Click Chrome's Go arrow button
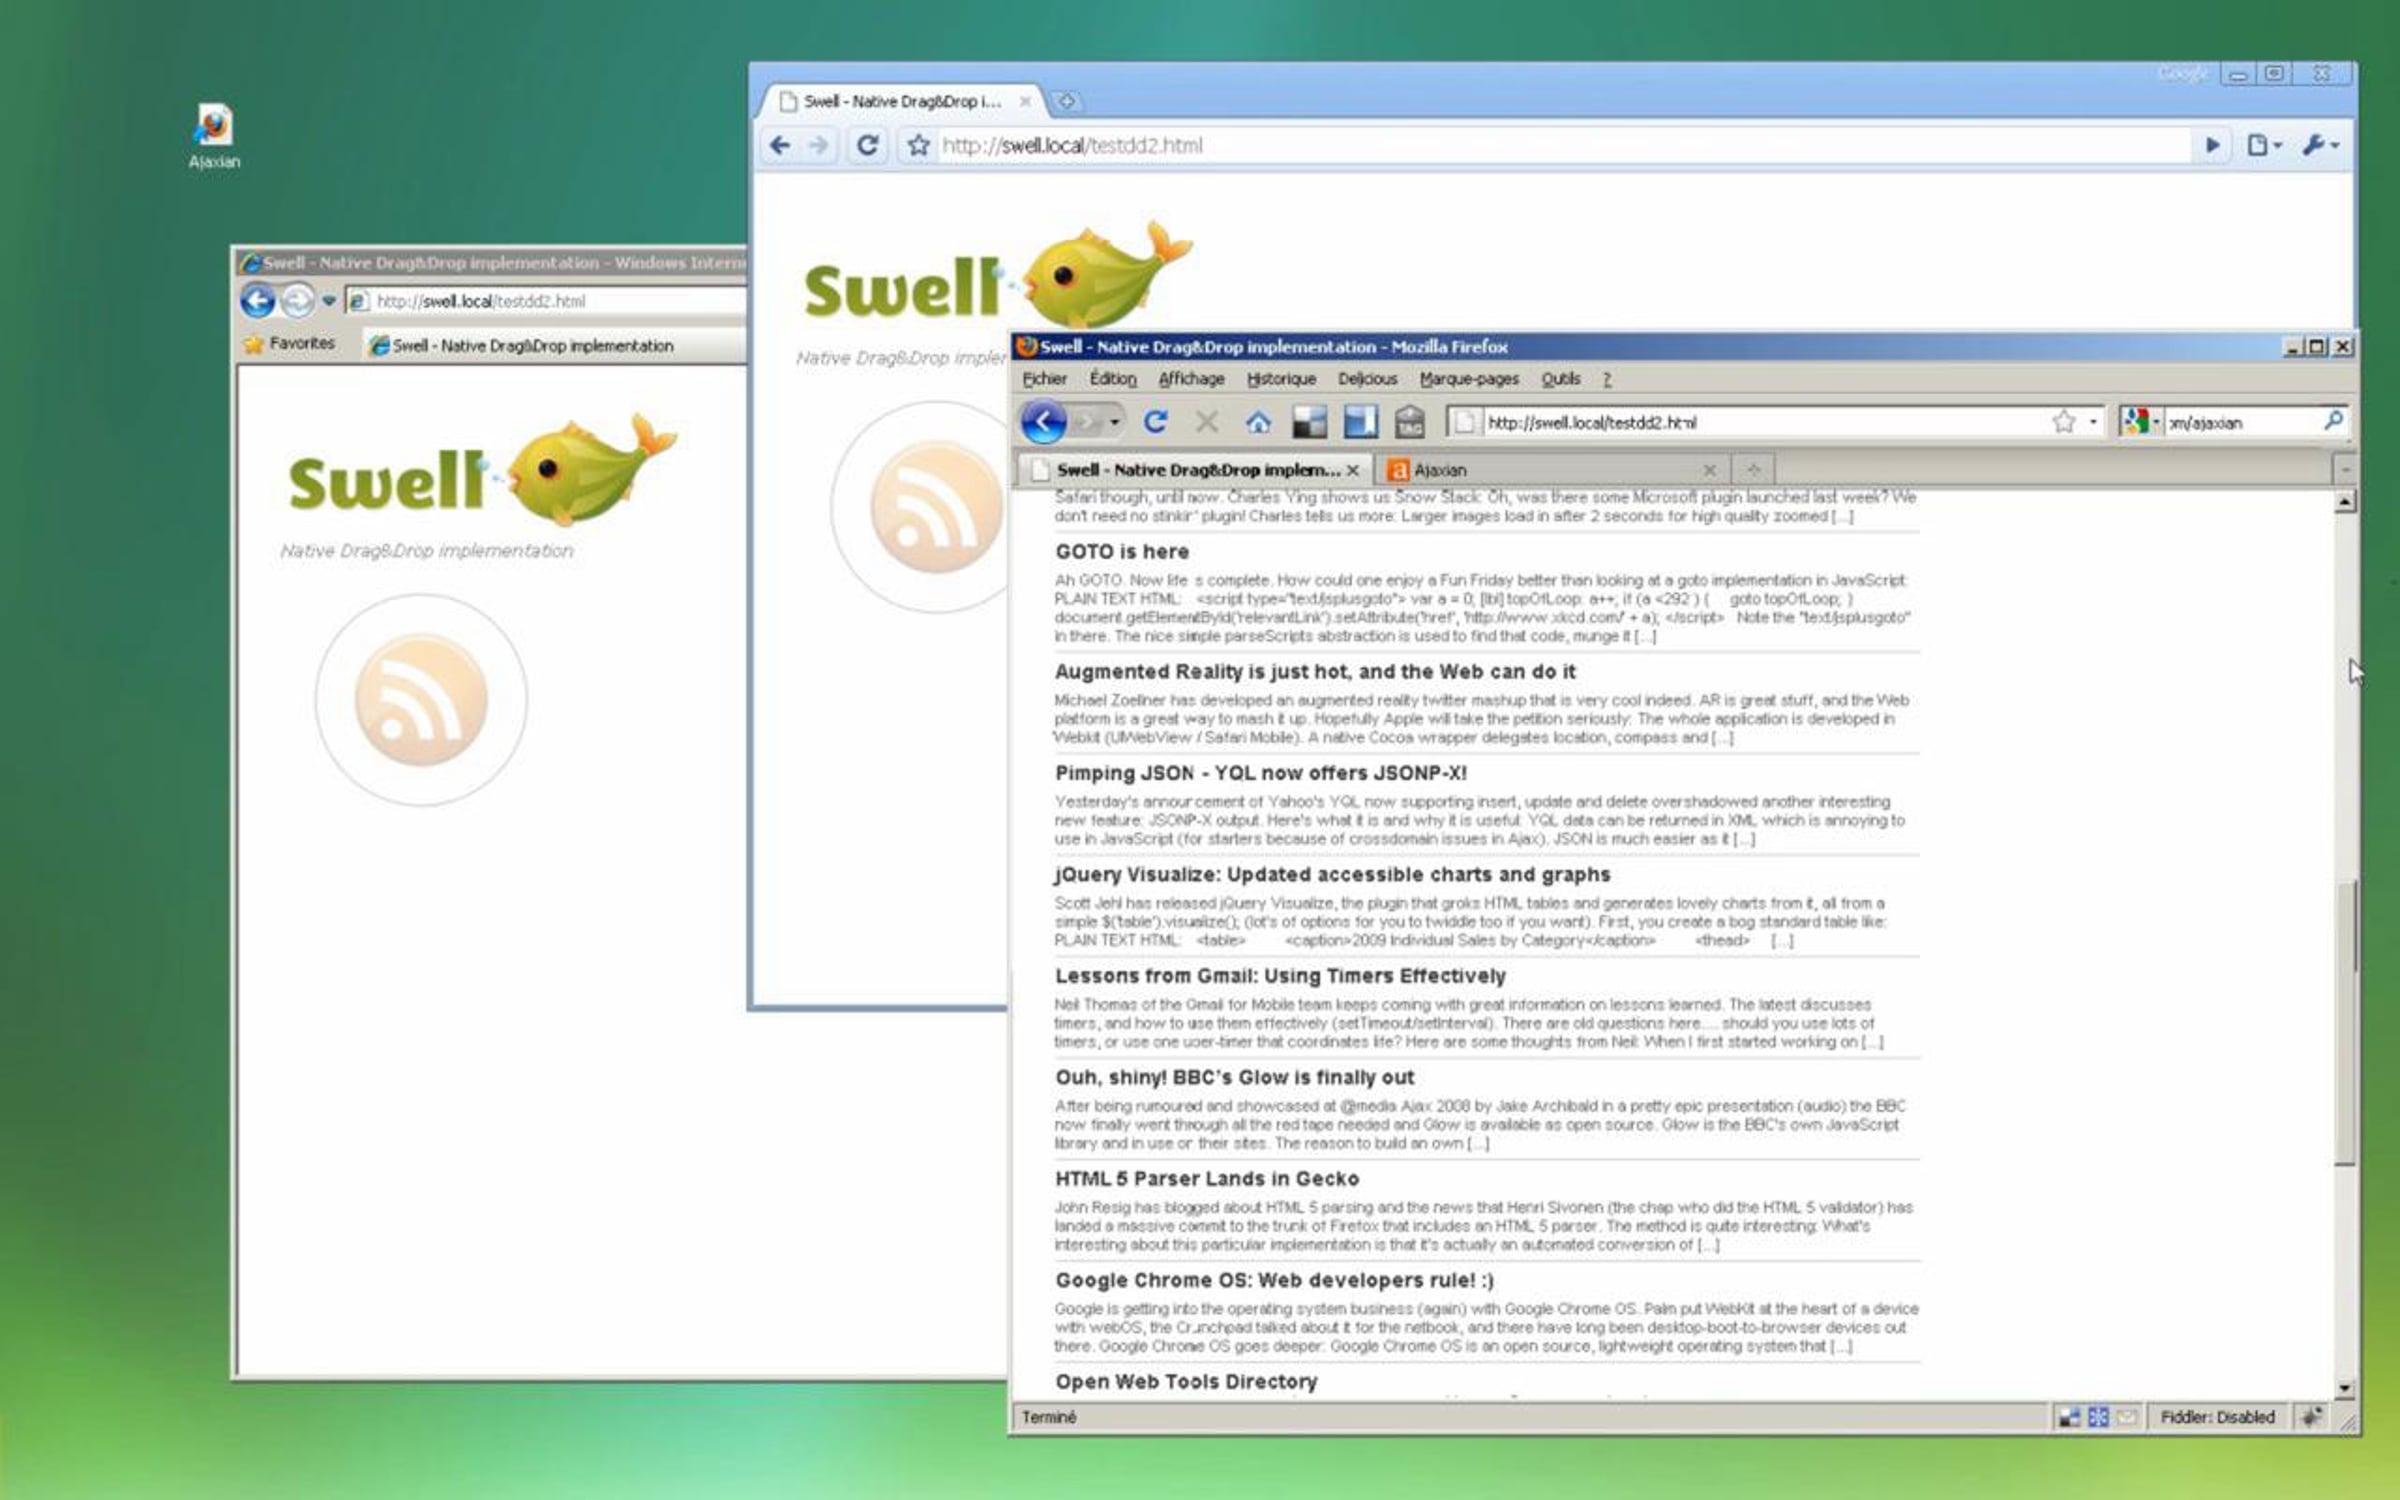 pos(2213,146)
